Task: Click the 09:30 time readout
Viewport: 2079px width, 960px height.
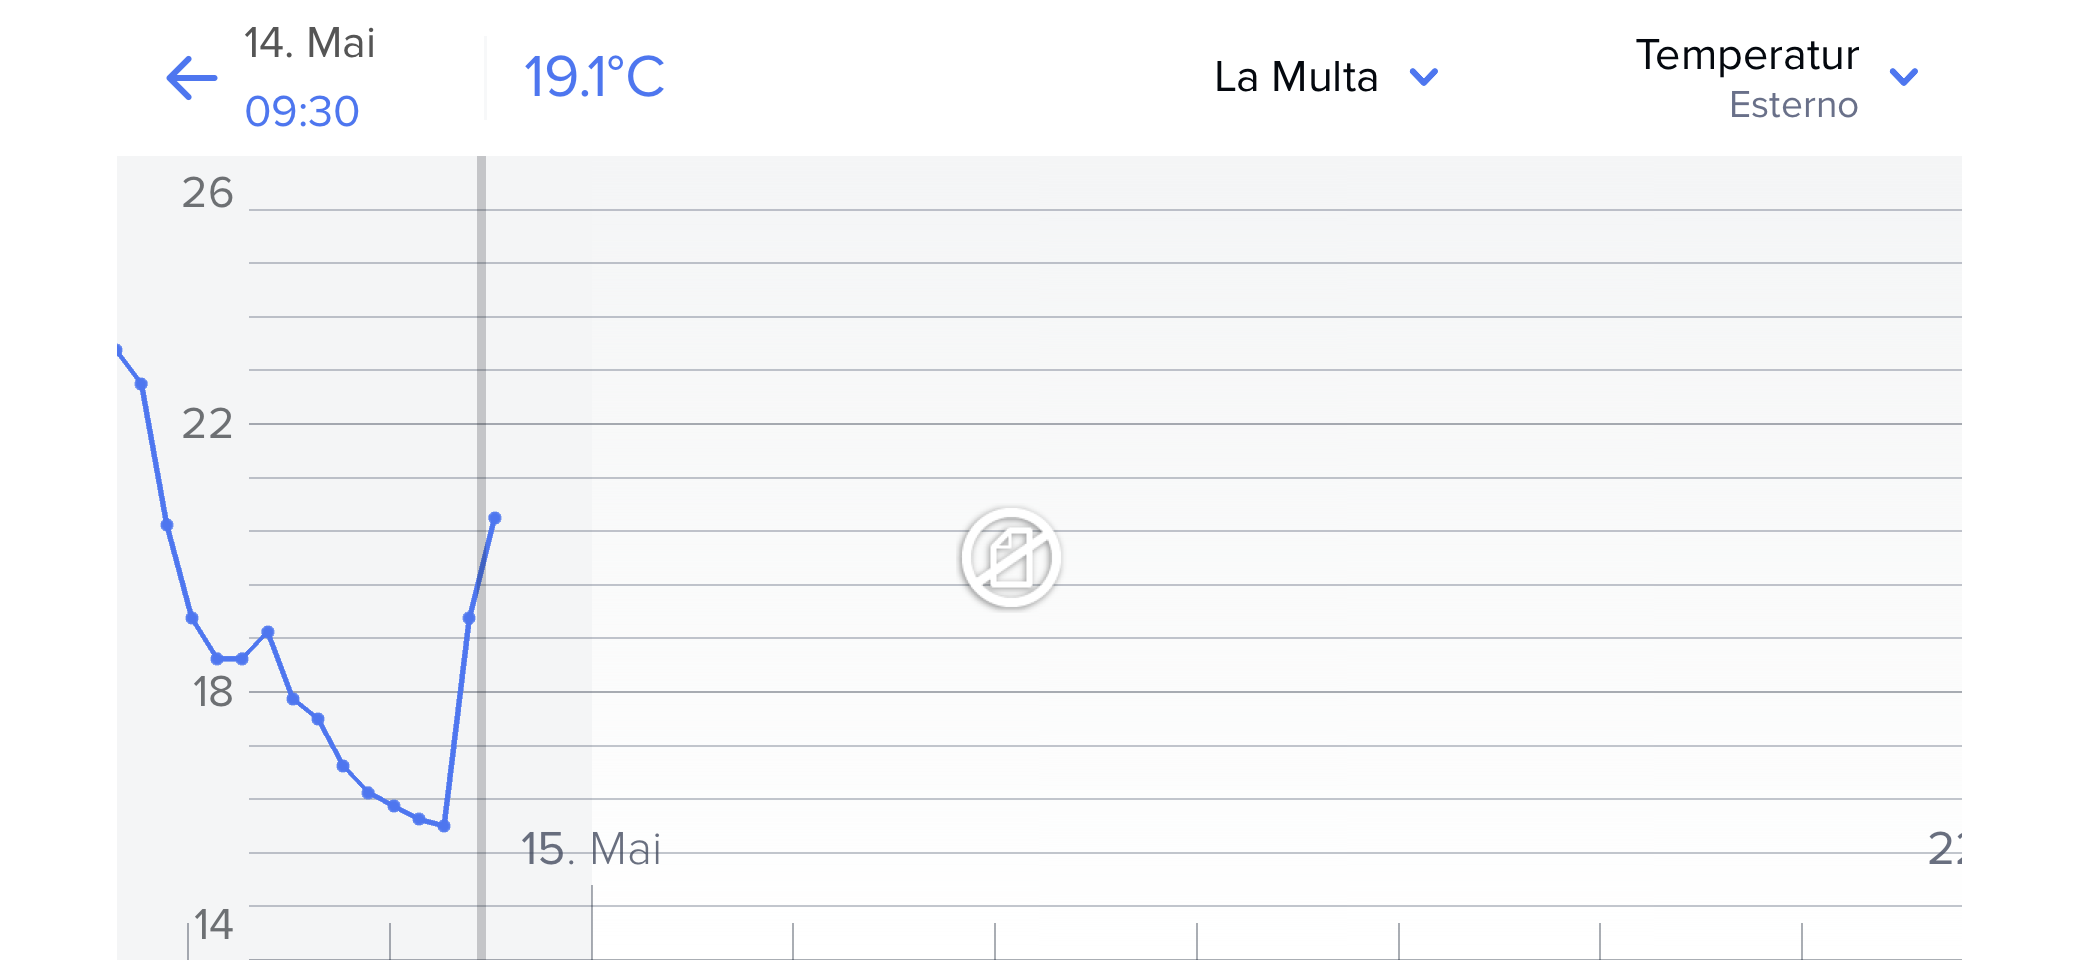Action: [x=302, y=111]
